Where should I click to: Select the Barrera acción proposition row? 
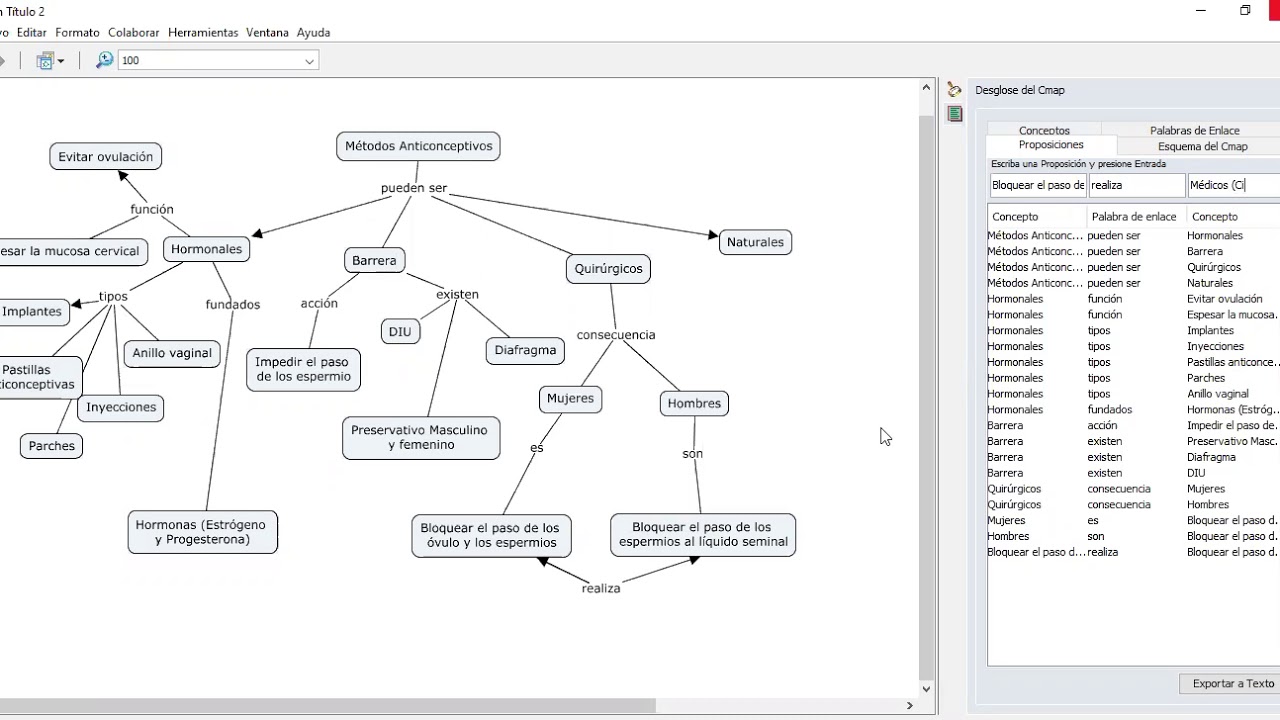[x=1133, y=425]
